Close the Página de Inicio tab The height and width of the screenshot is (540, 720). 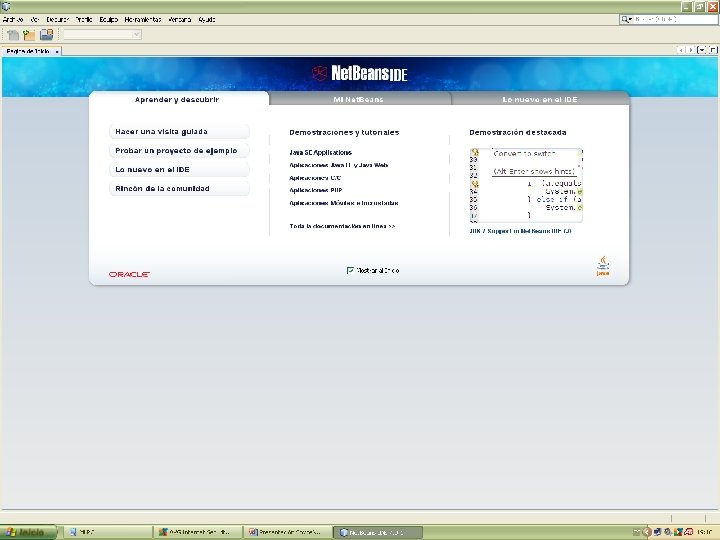point(57,51)
